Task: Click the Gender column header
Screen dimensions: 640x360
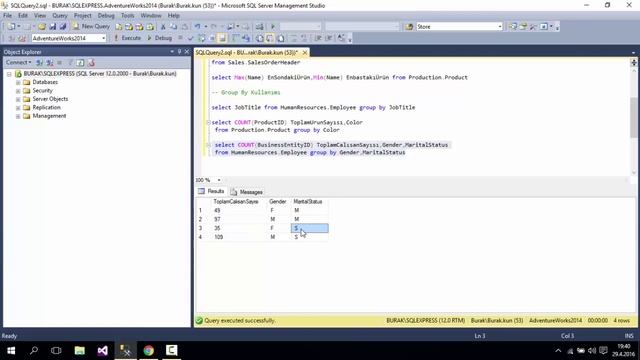Action: click(x=278, y=202)
